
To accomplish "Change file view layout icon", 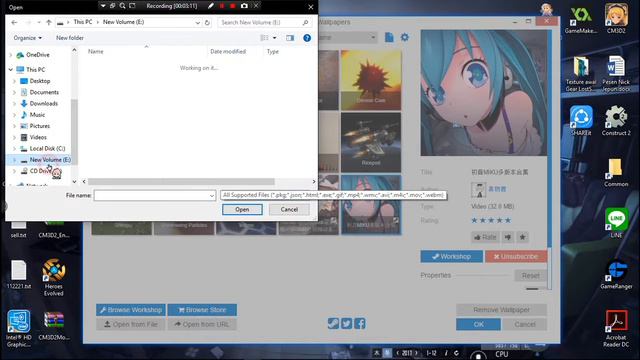I will tap(264, 38).
